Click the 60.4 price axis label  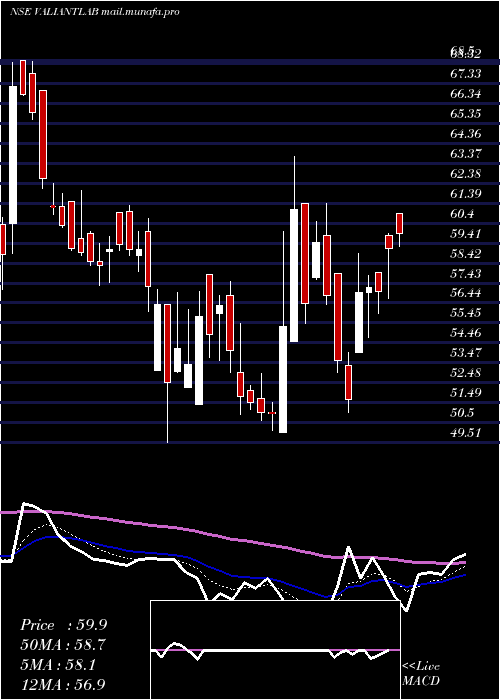coord(462,213)
